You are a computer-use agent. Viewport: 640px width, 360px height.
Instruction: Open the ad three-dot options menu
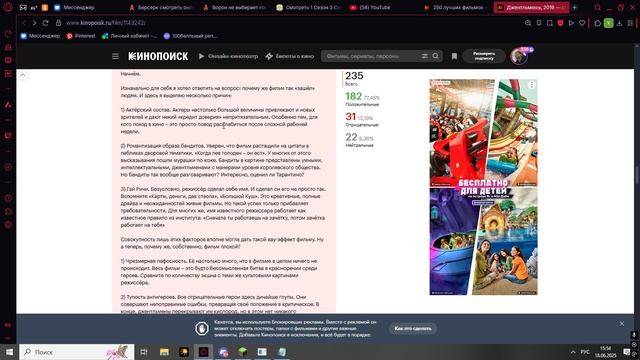coord(532,85)
